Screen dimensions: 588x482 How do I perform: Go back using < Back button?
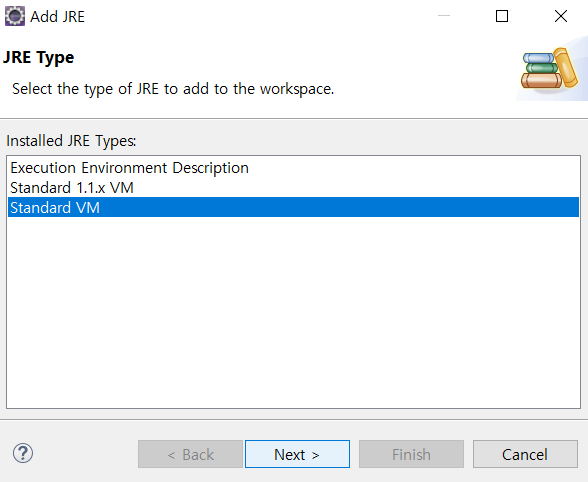(x=190, y=454)
